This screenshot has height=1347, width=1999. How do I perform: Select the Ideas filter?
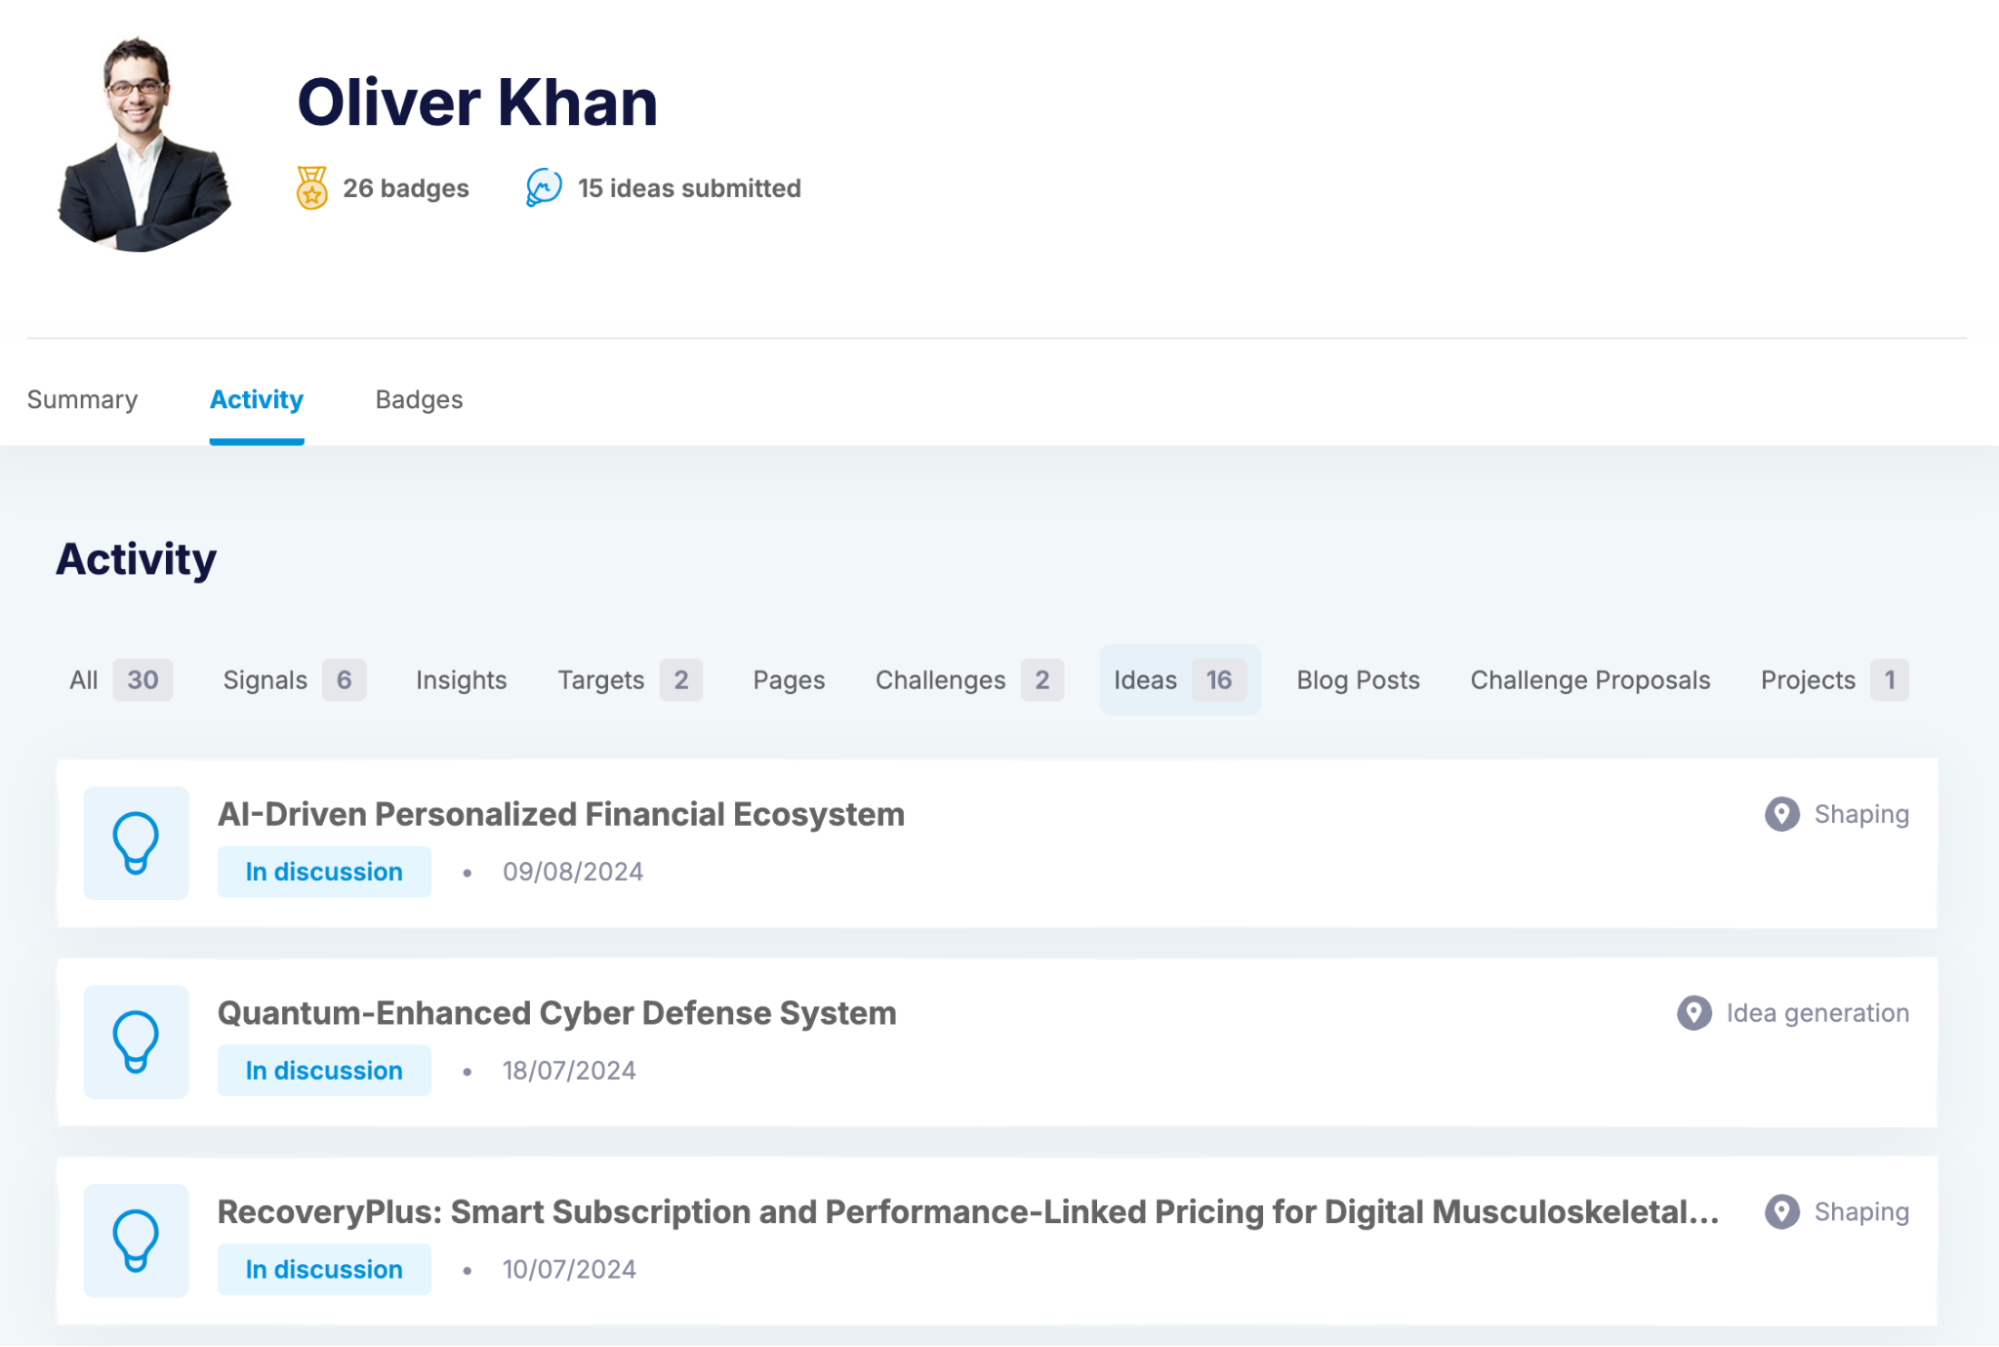(x=1180, y=680)
